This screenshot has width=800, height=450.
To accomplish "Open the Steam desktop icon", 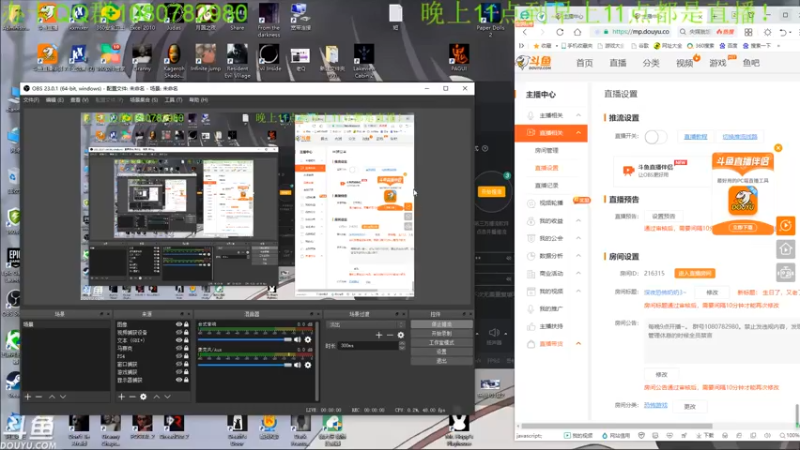I will click(13, 382).
